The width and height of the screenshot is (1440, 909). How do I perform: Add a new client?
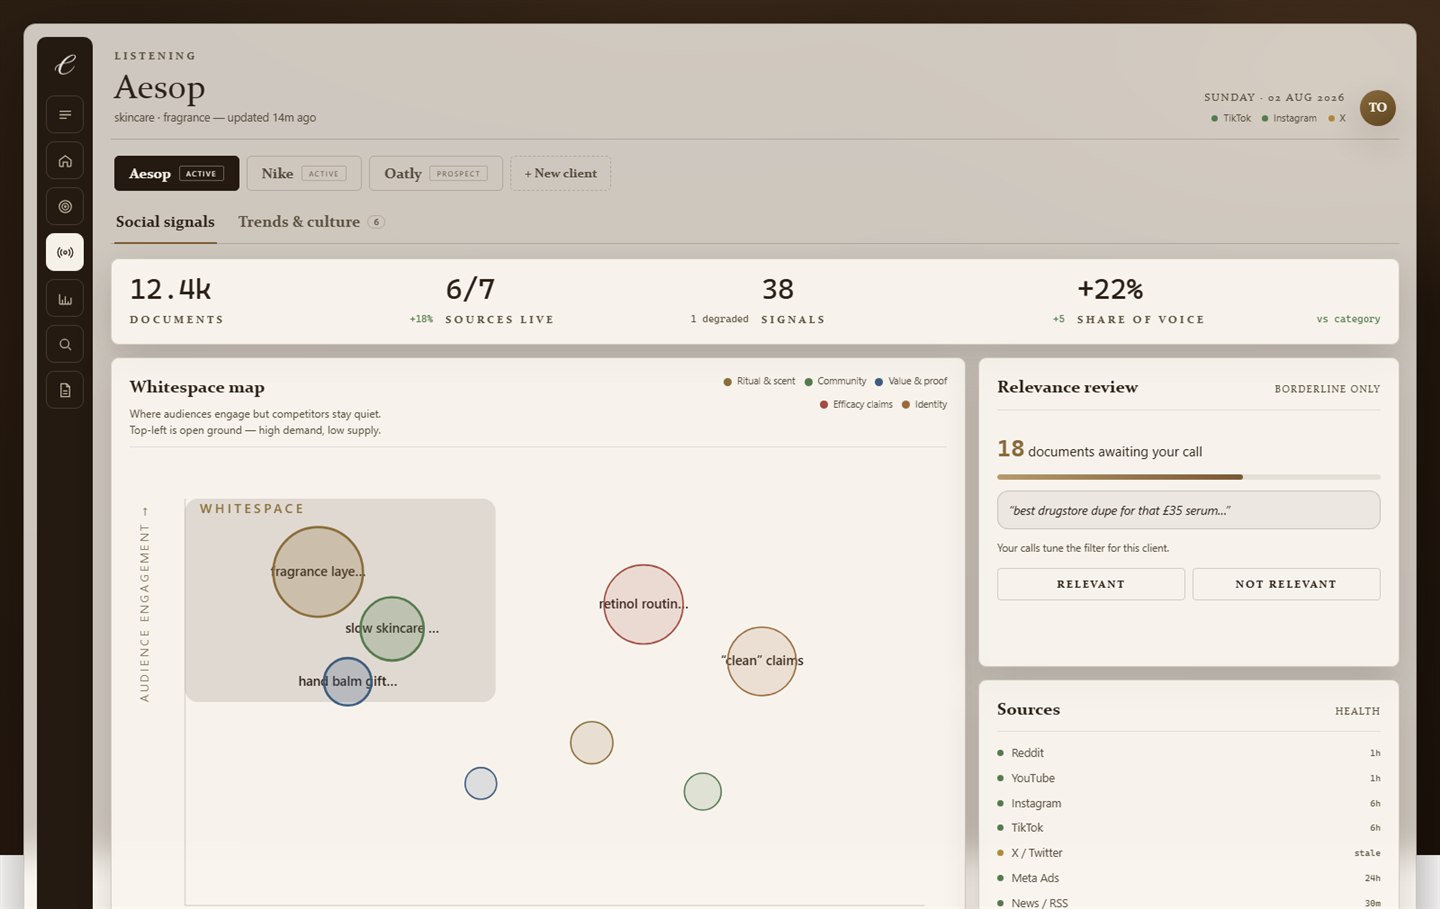(560, 173)
